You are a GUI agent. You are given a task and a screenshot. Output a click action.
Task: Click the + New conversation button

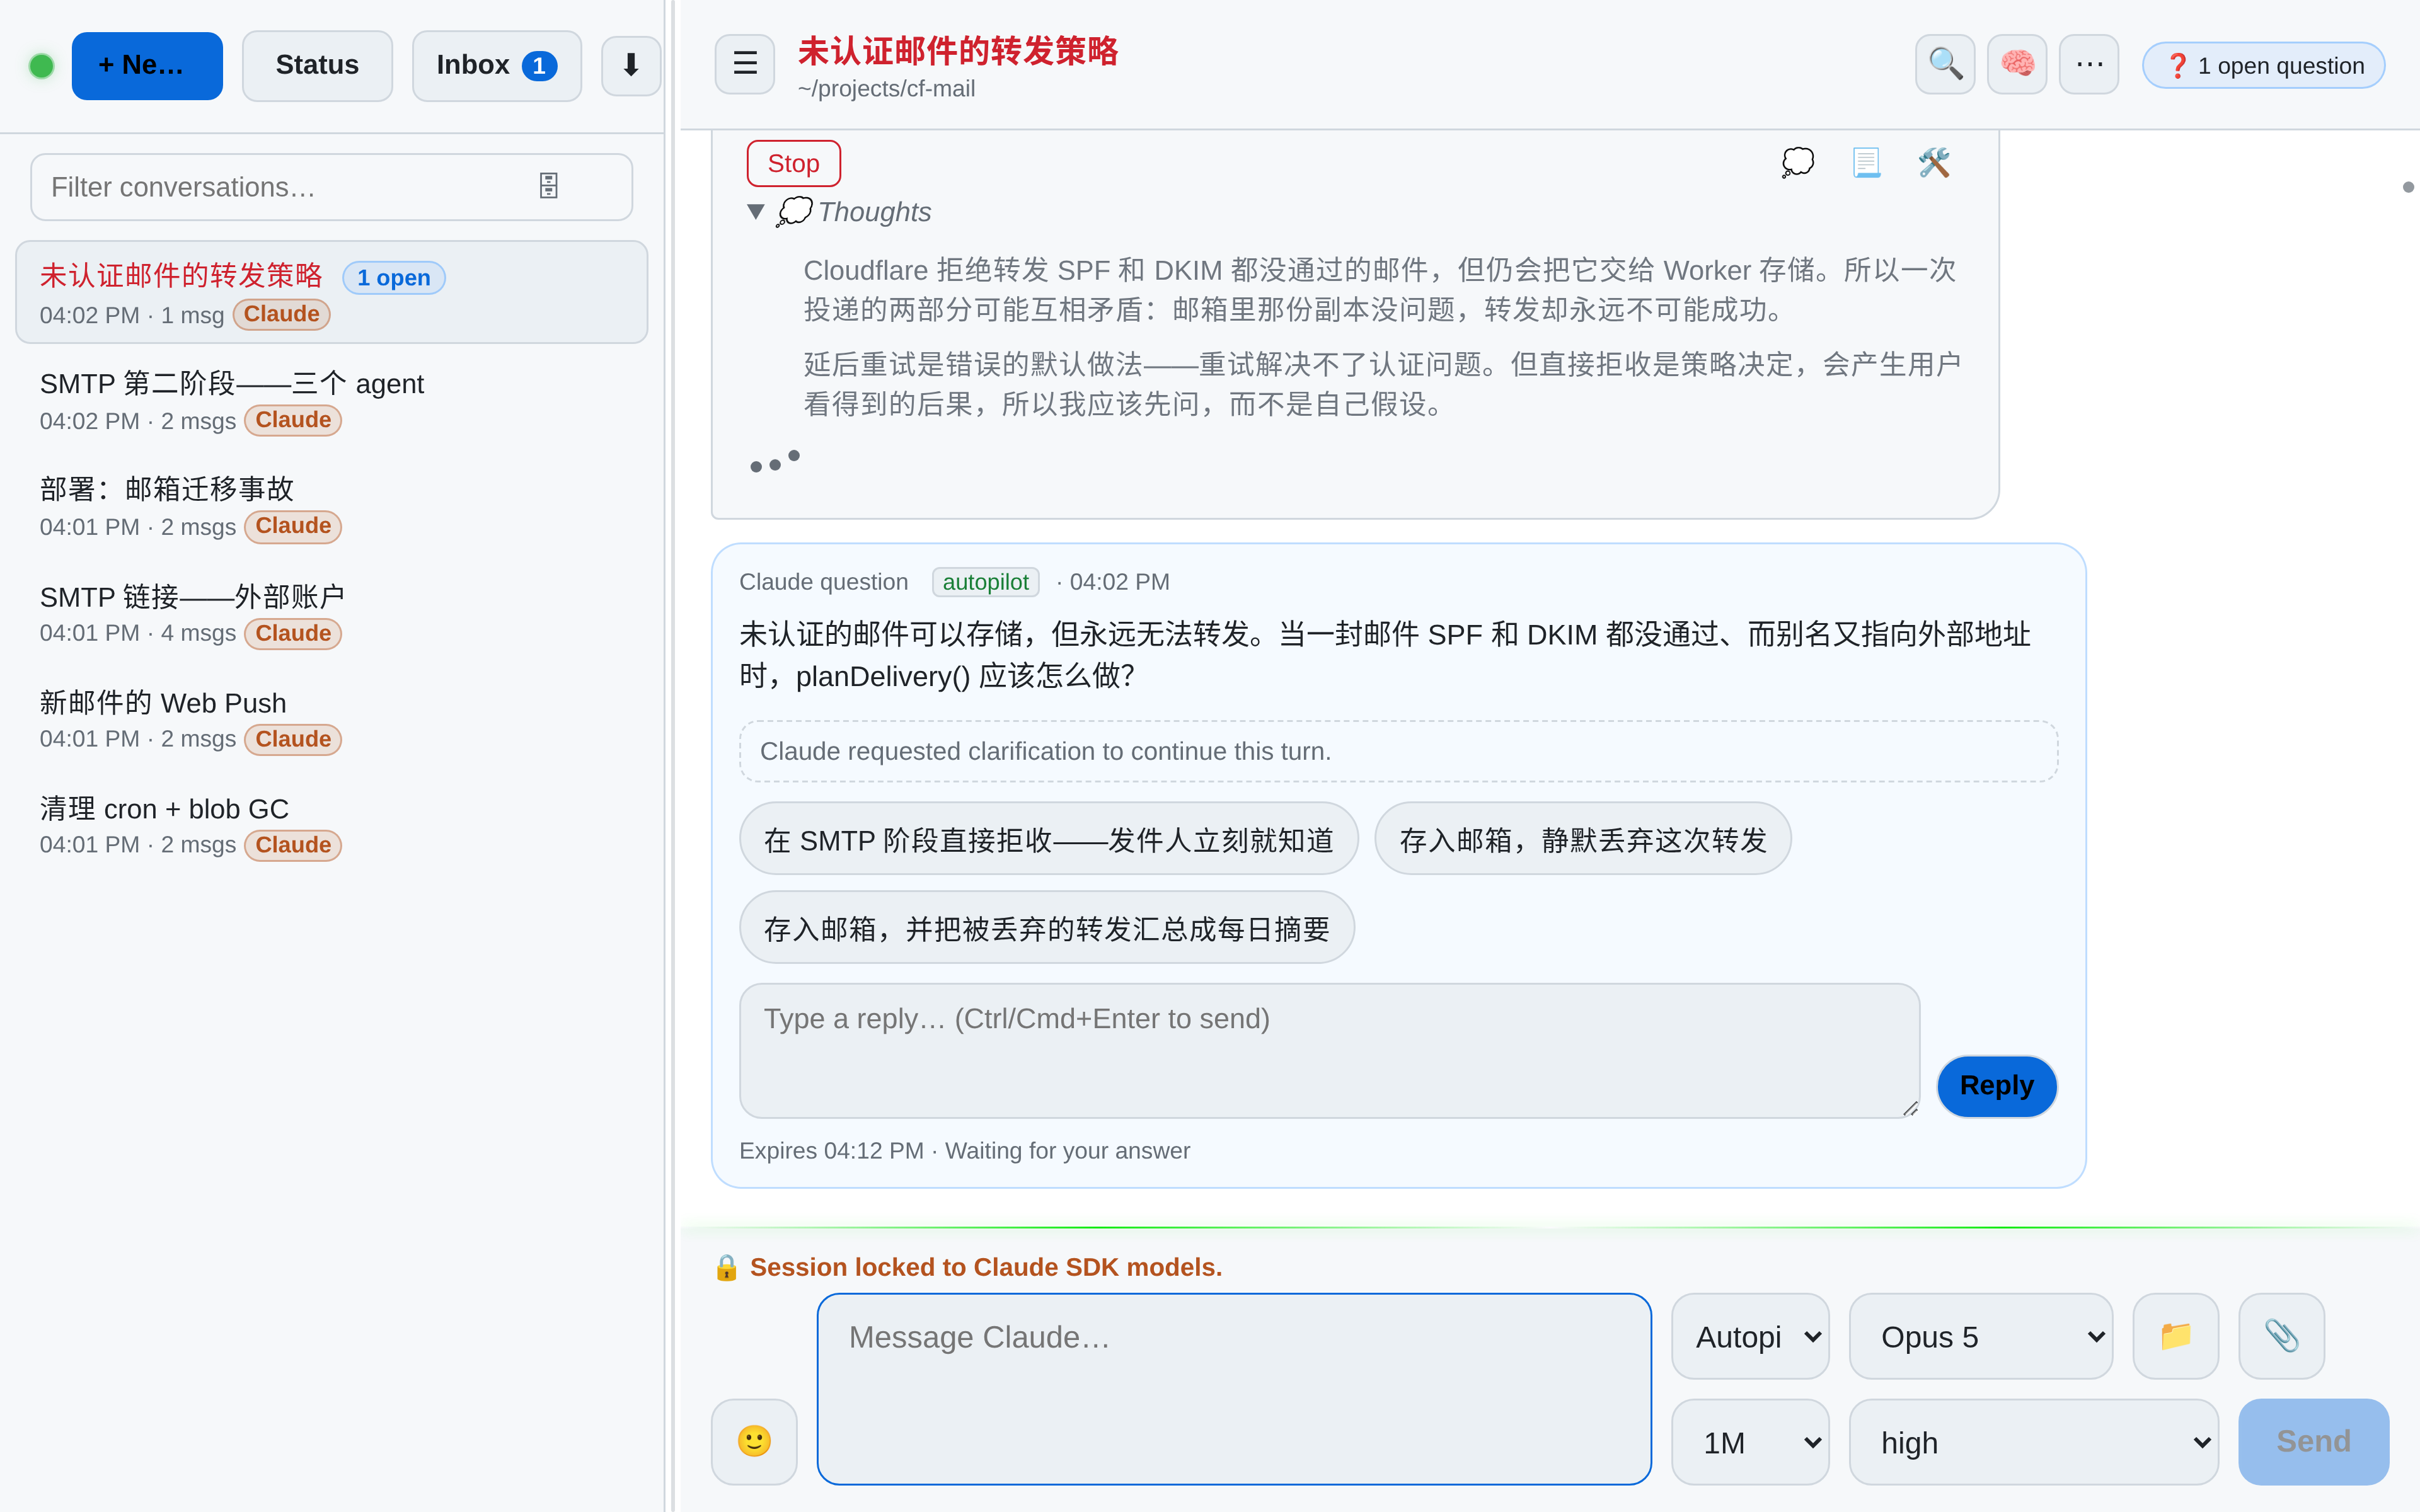[x=147, y=66]
